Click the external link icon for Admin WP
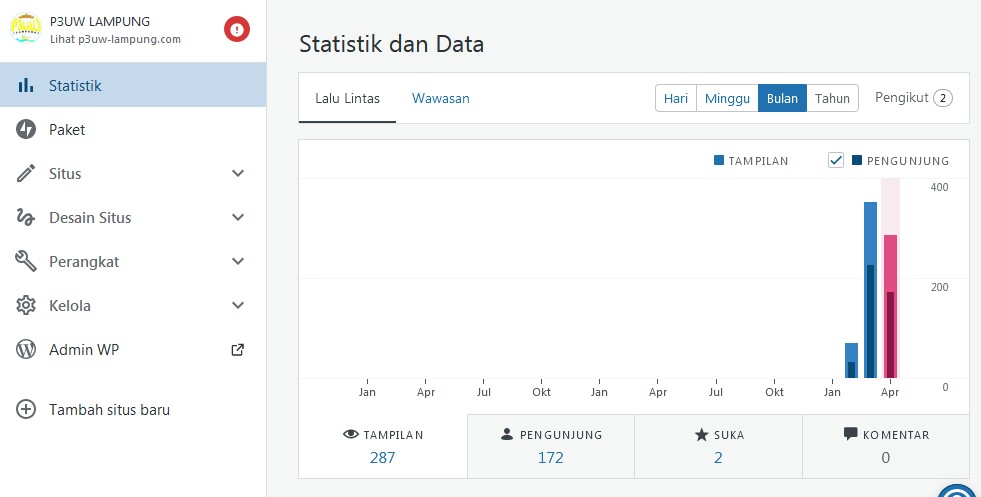Screen dimensions: 981x497 (x=238, y=349)
